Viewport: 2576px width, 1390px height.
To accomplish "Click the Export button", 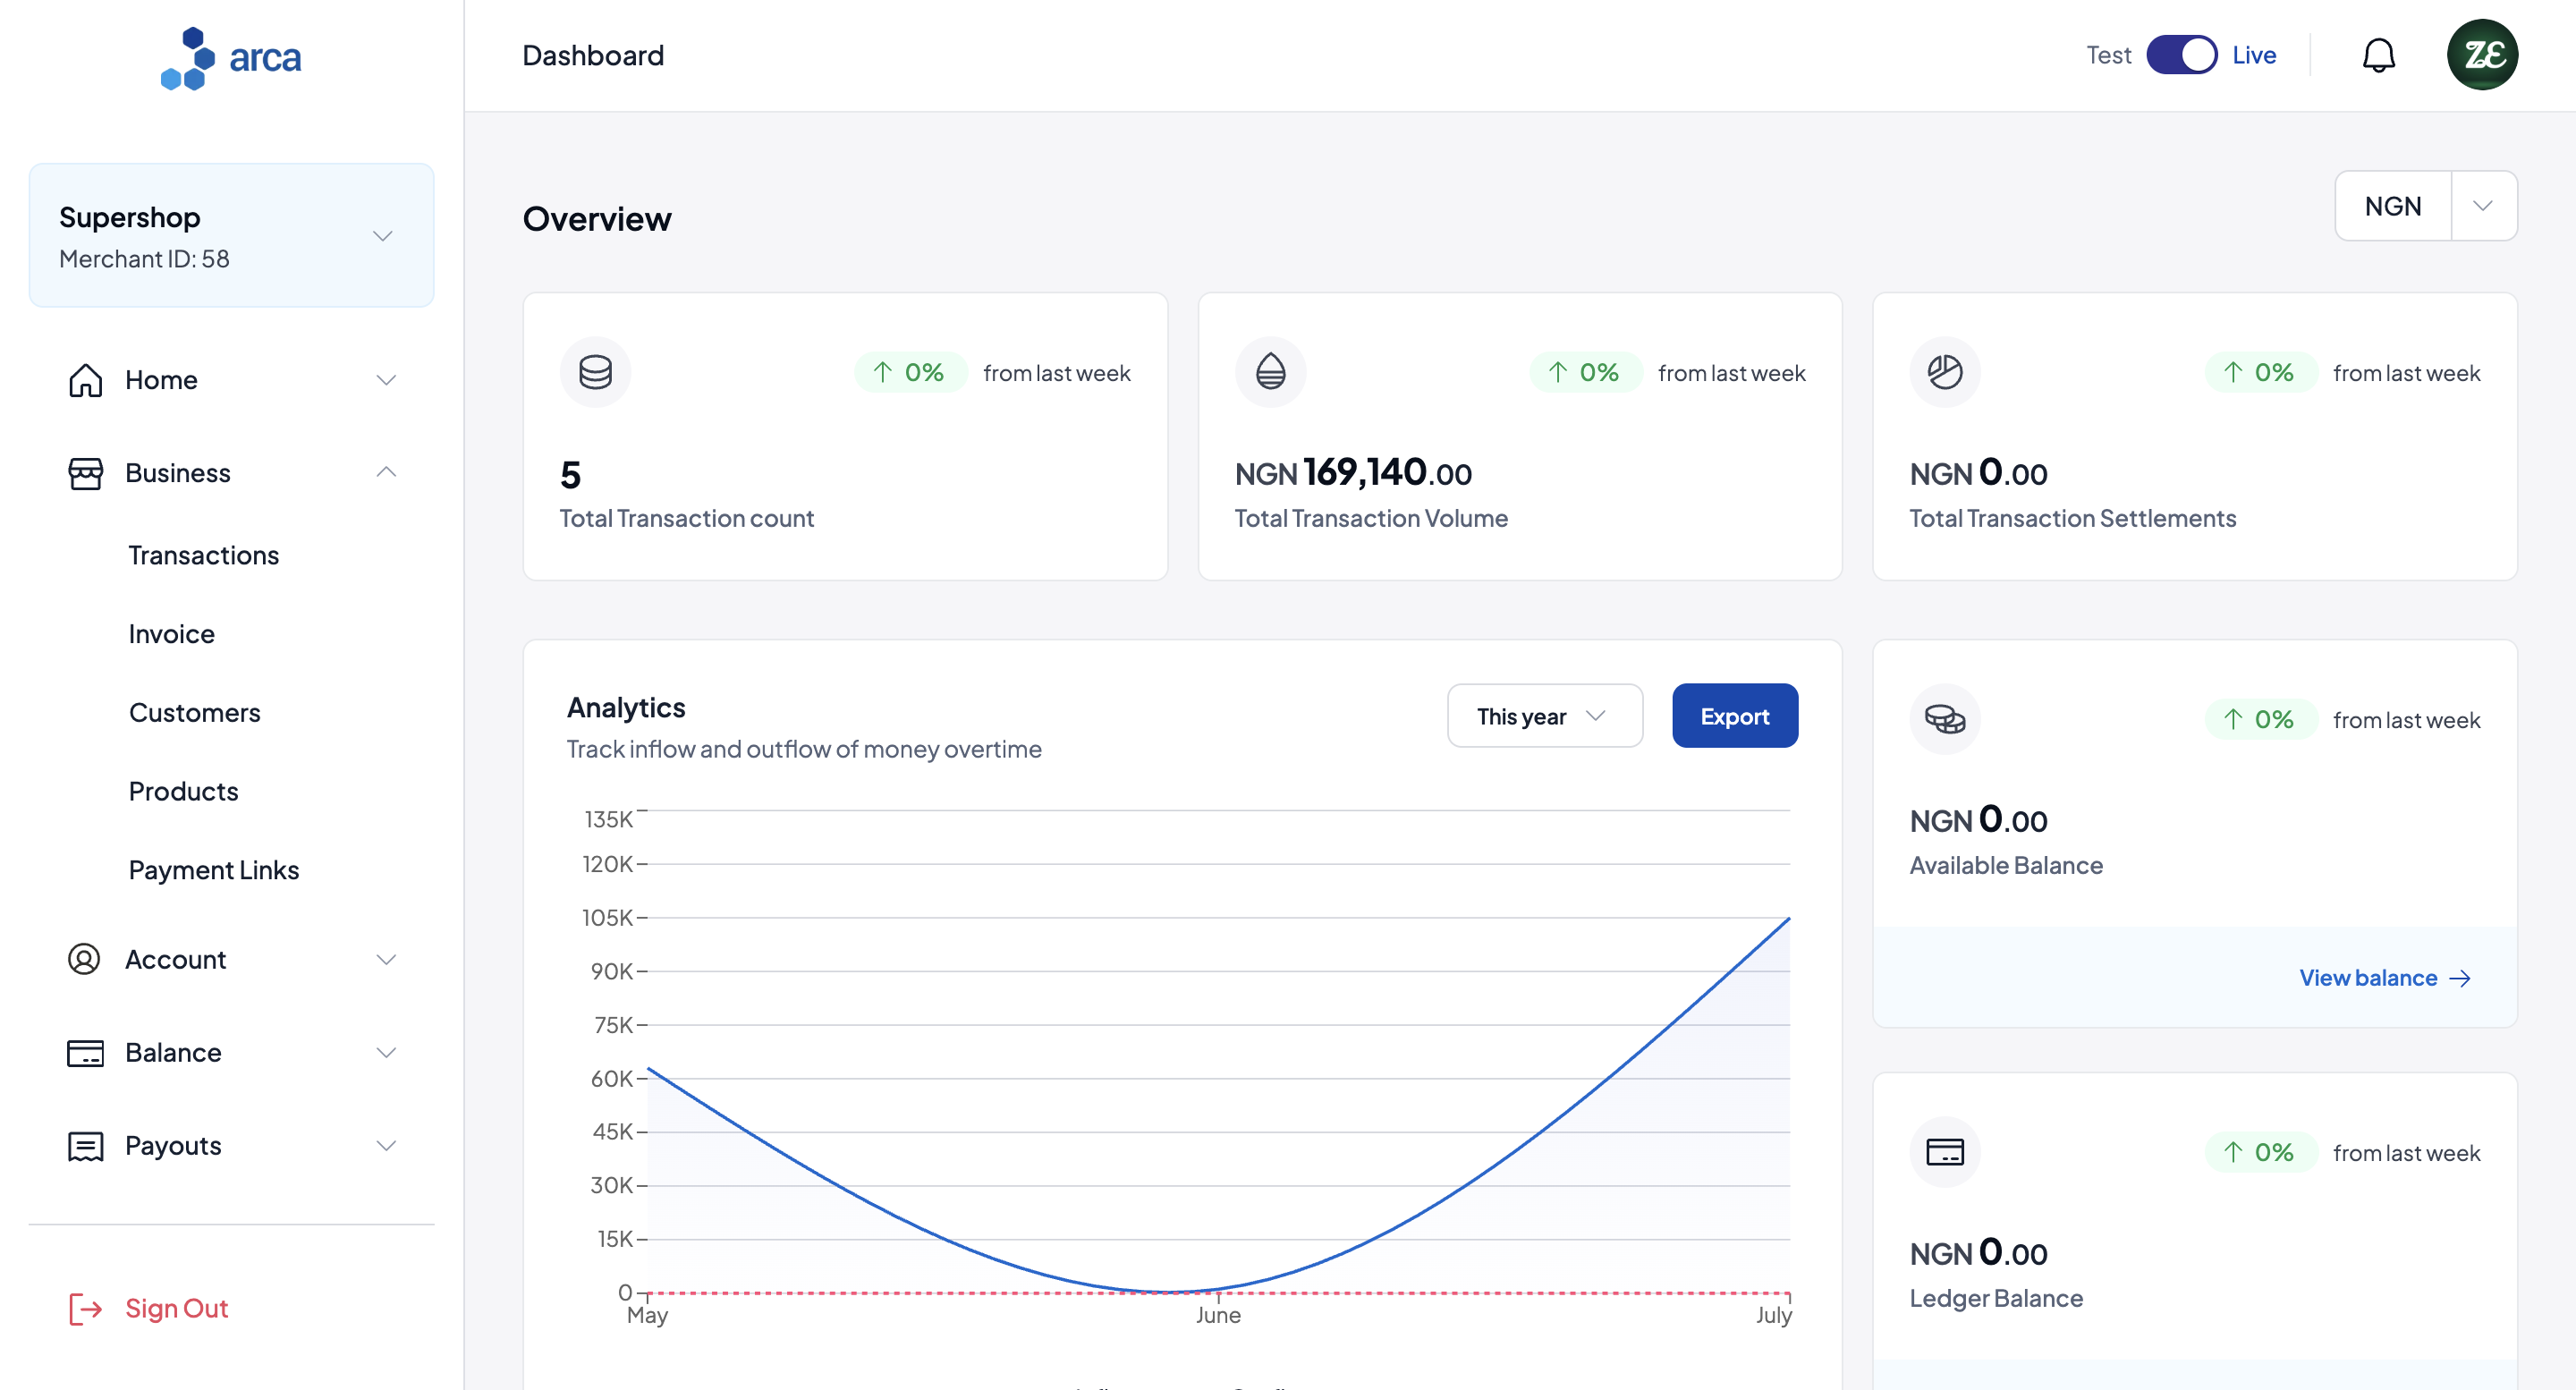I will point(1734,716).
